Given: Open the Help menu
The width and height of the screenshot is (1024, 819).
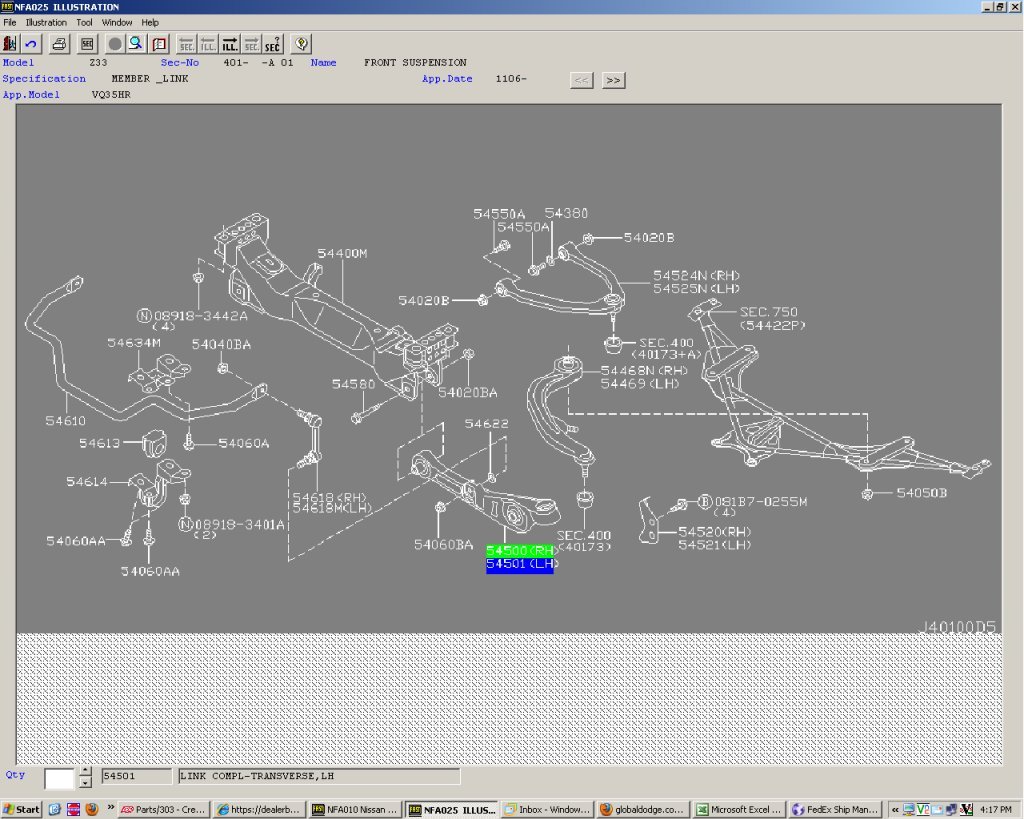Looking at the screenshot, I should tap(150, 22).
